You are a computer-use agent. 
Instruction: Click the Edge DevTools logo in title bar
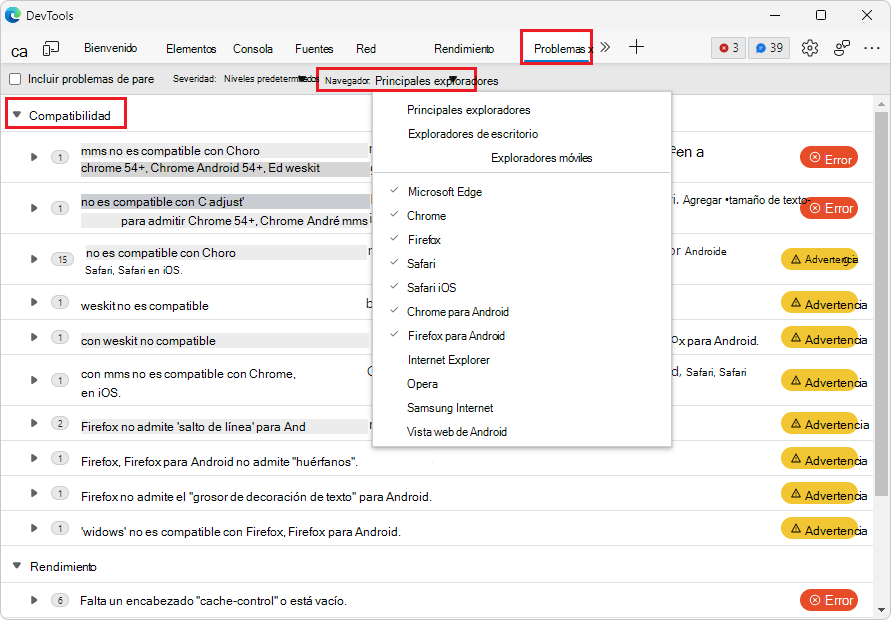click(13, 15)
